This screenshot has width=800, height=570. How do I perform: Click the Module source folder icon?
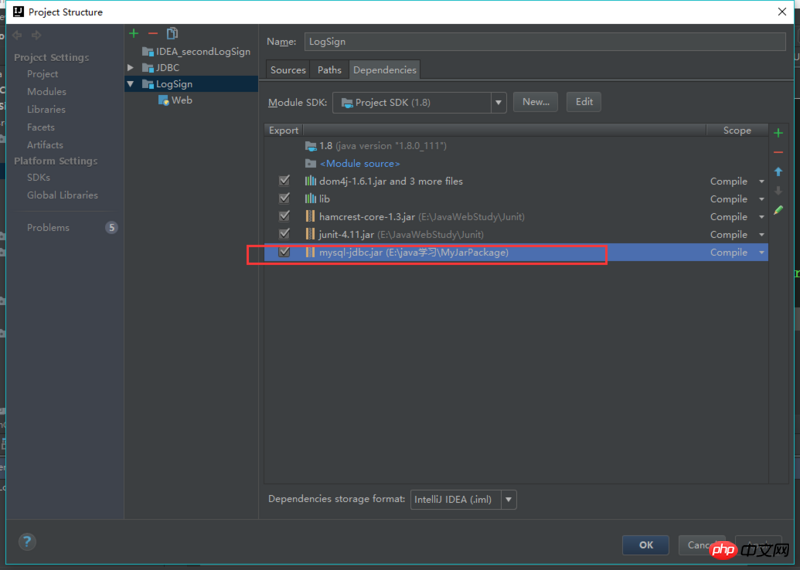pyautogui.click(x=311, y=163)
